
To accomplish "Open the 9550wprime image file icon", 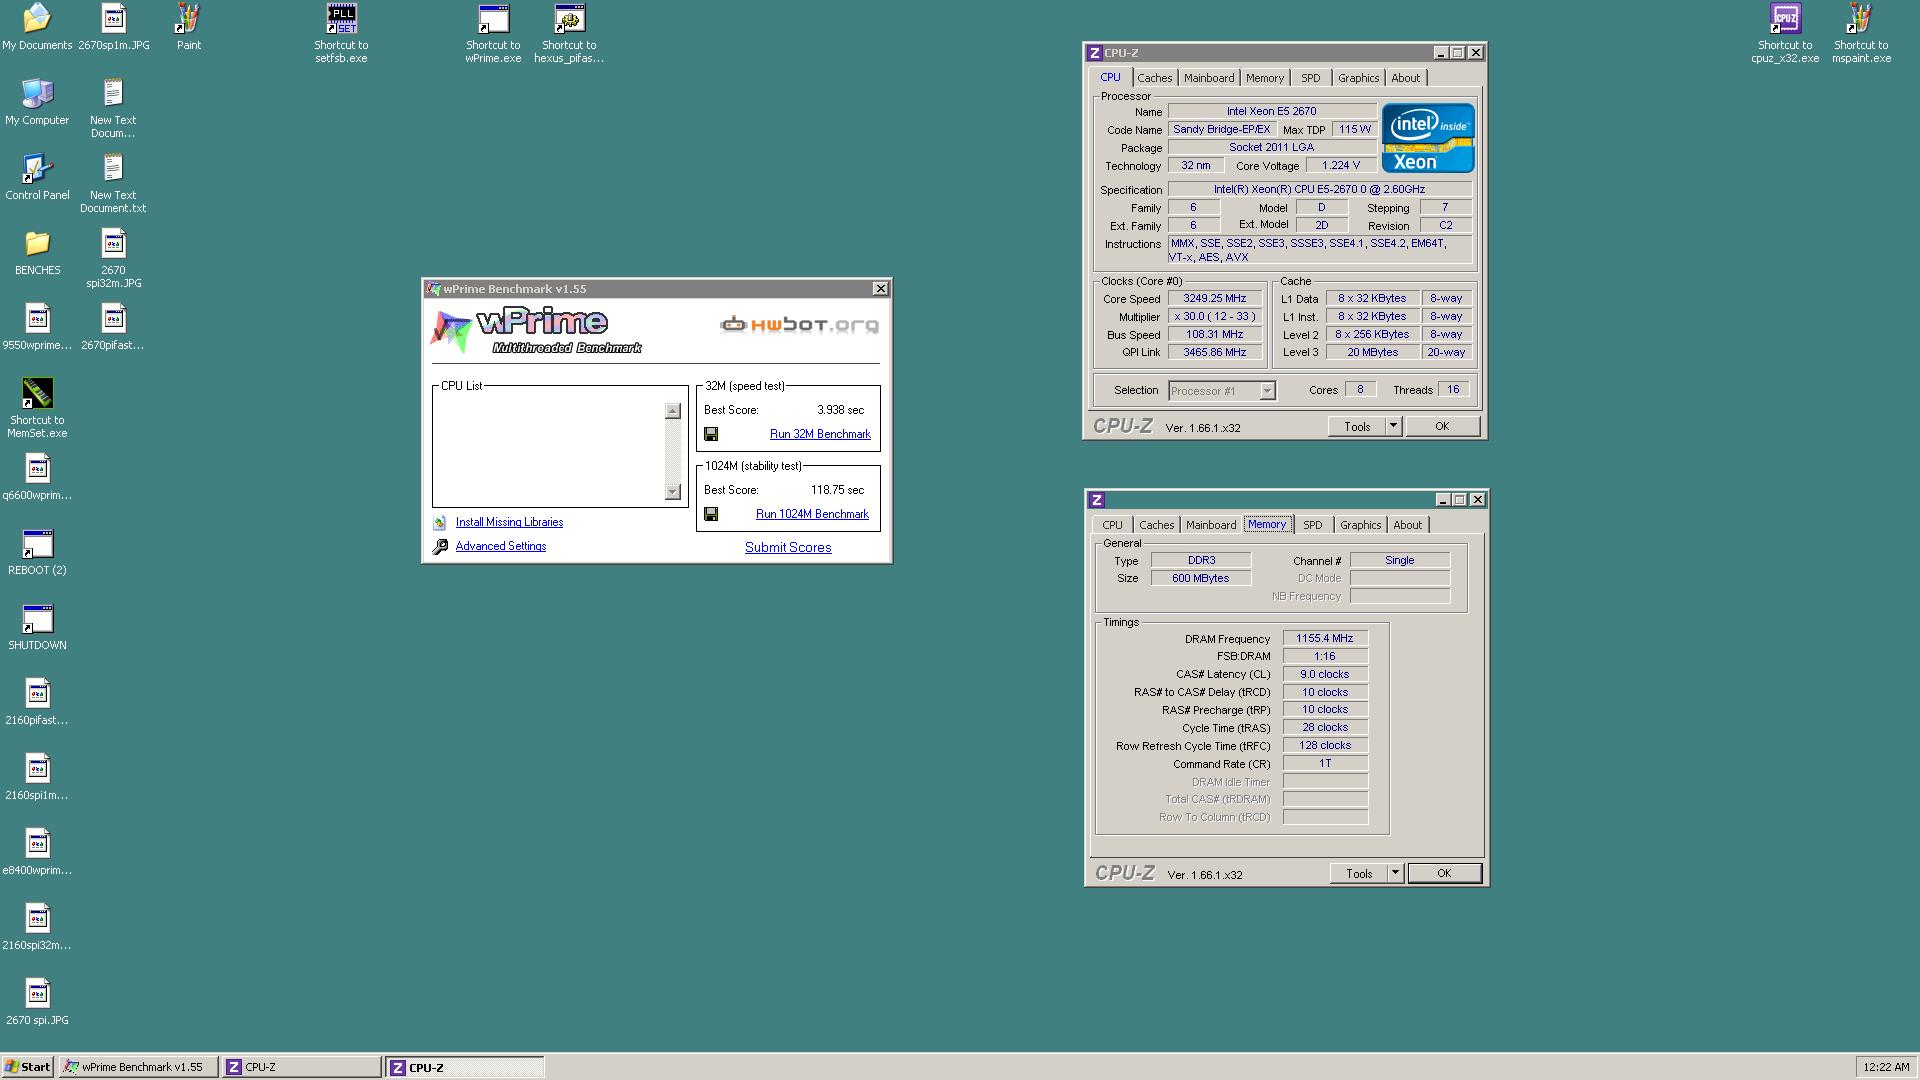I will coord(37,327).
